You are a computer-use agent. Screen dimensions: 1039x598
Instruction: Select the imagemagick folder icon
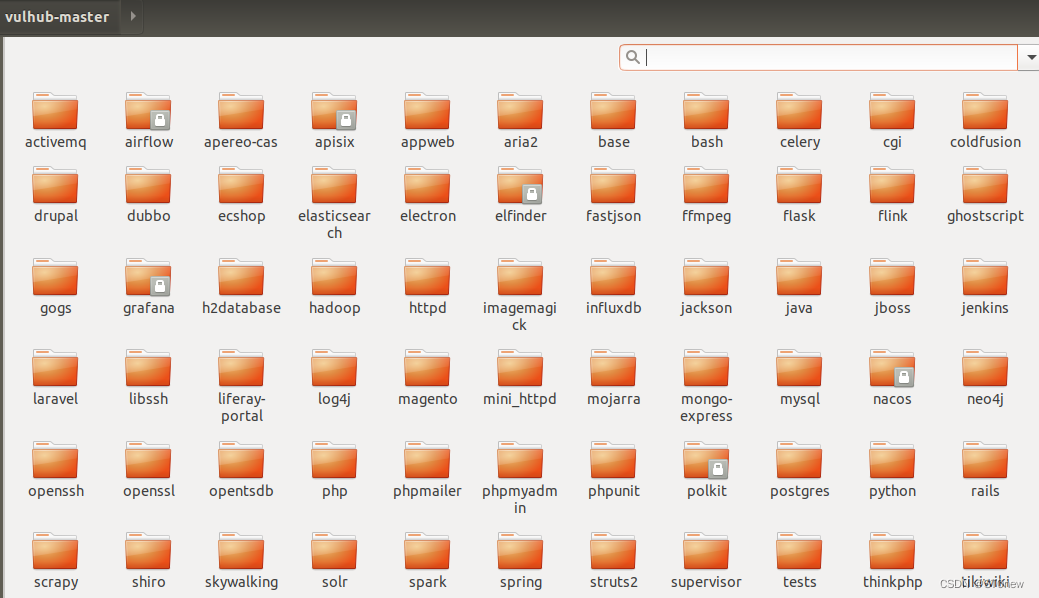tap(520, 277)
